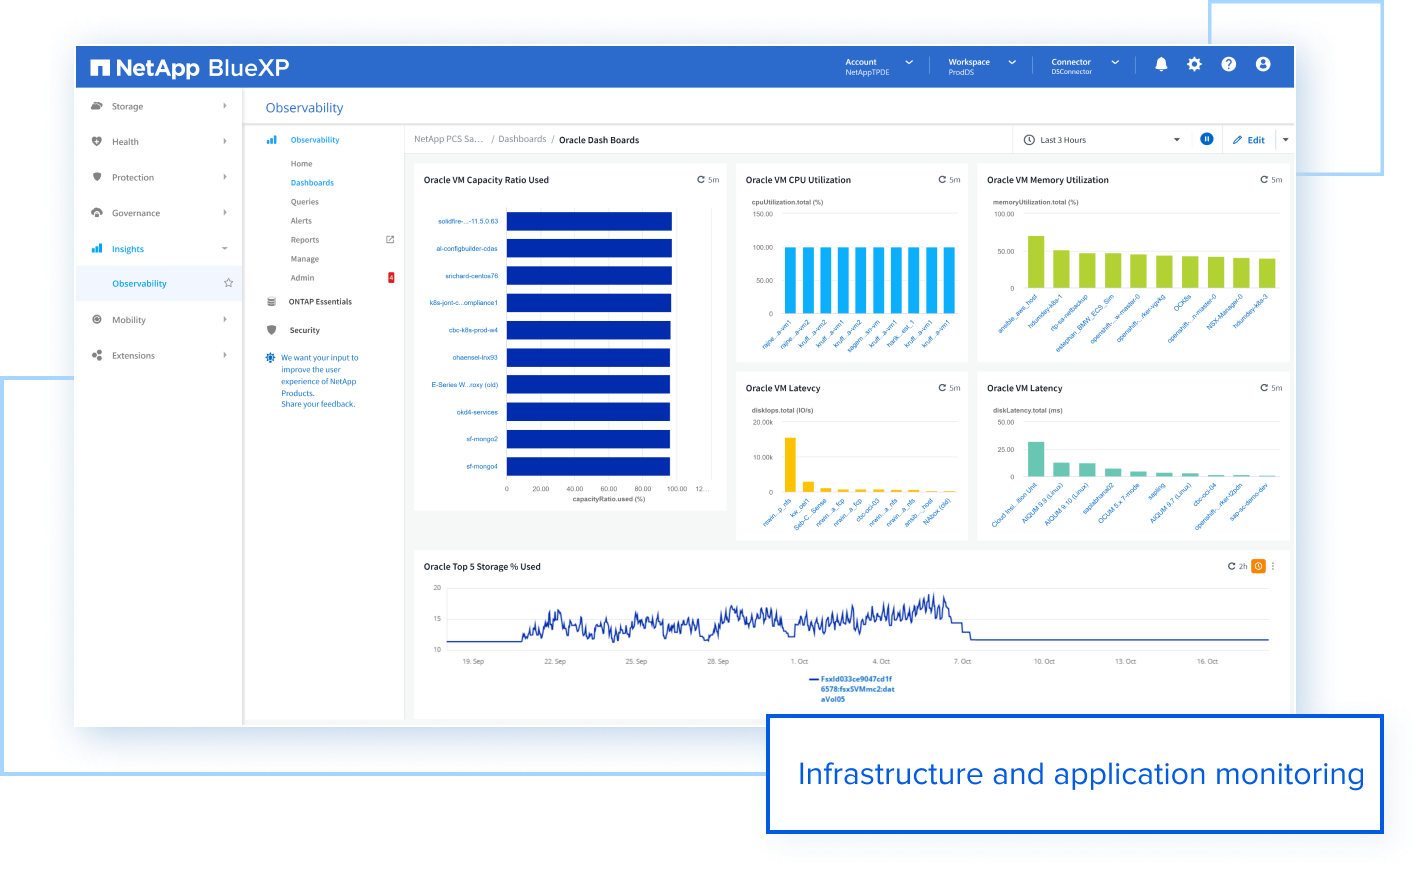Click the Share your feedback link
This screenshot has height=872, width=1422.
(318, 404)
